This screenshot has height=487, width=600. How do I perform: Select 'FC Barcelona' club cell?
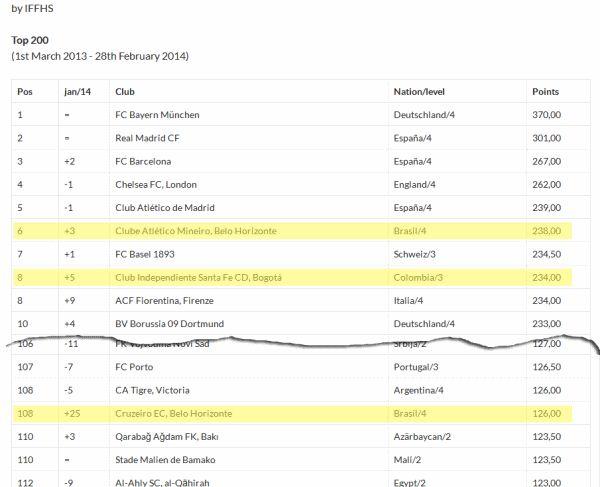pos(143,161)
